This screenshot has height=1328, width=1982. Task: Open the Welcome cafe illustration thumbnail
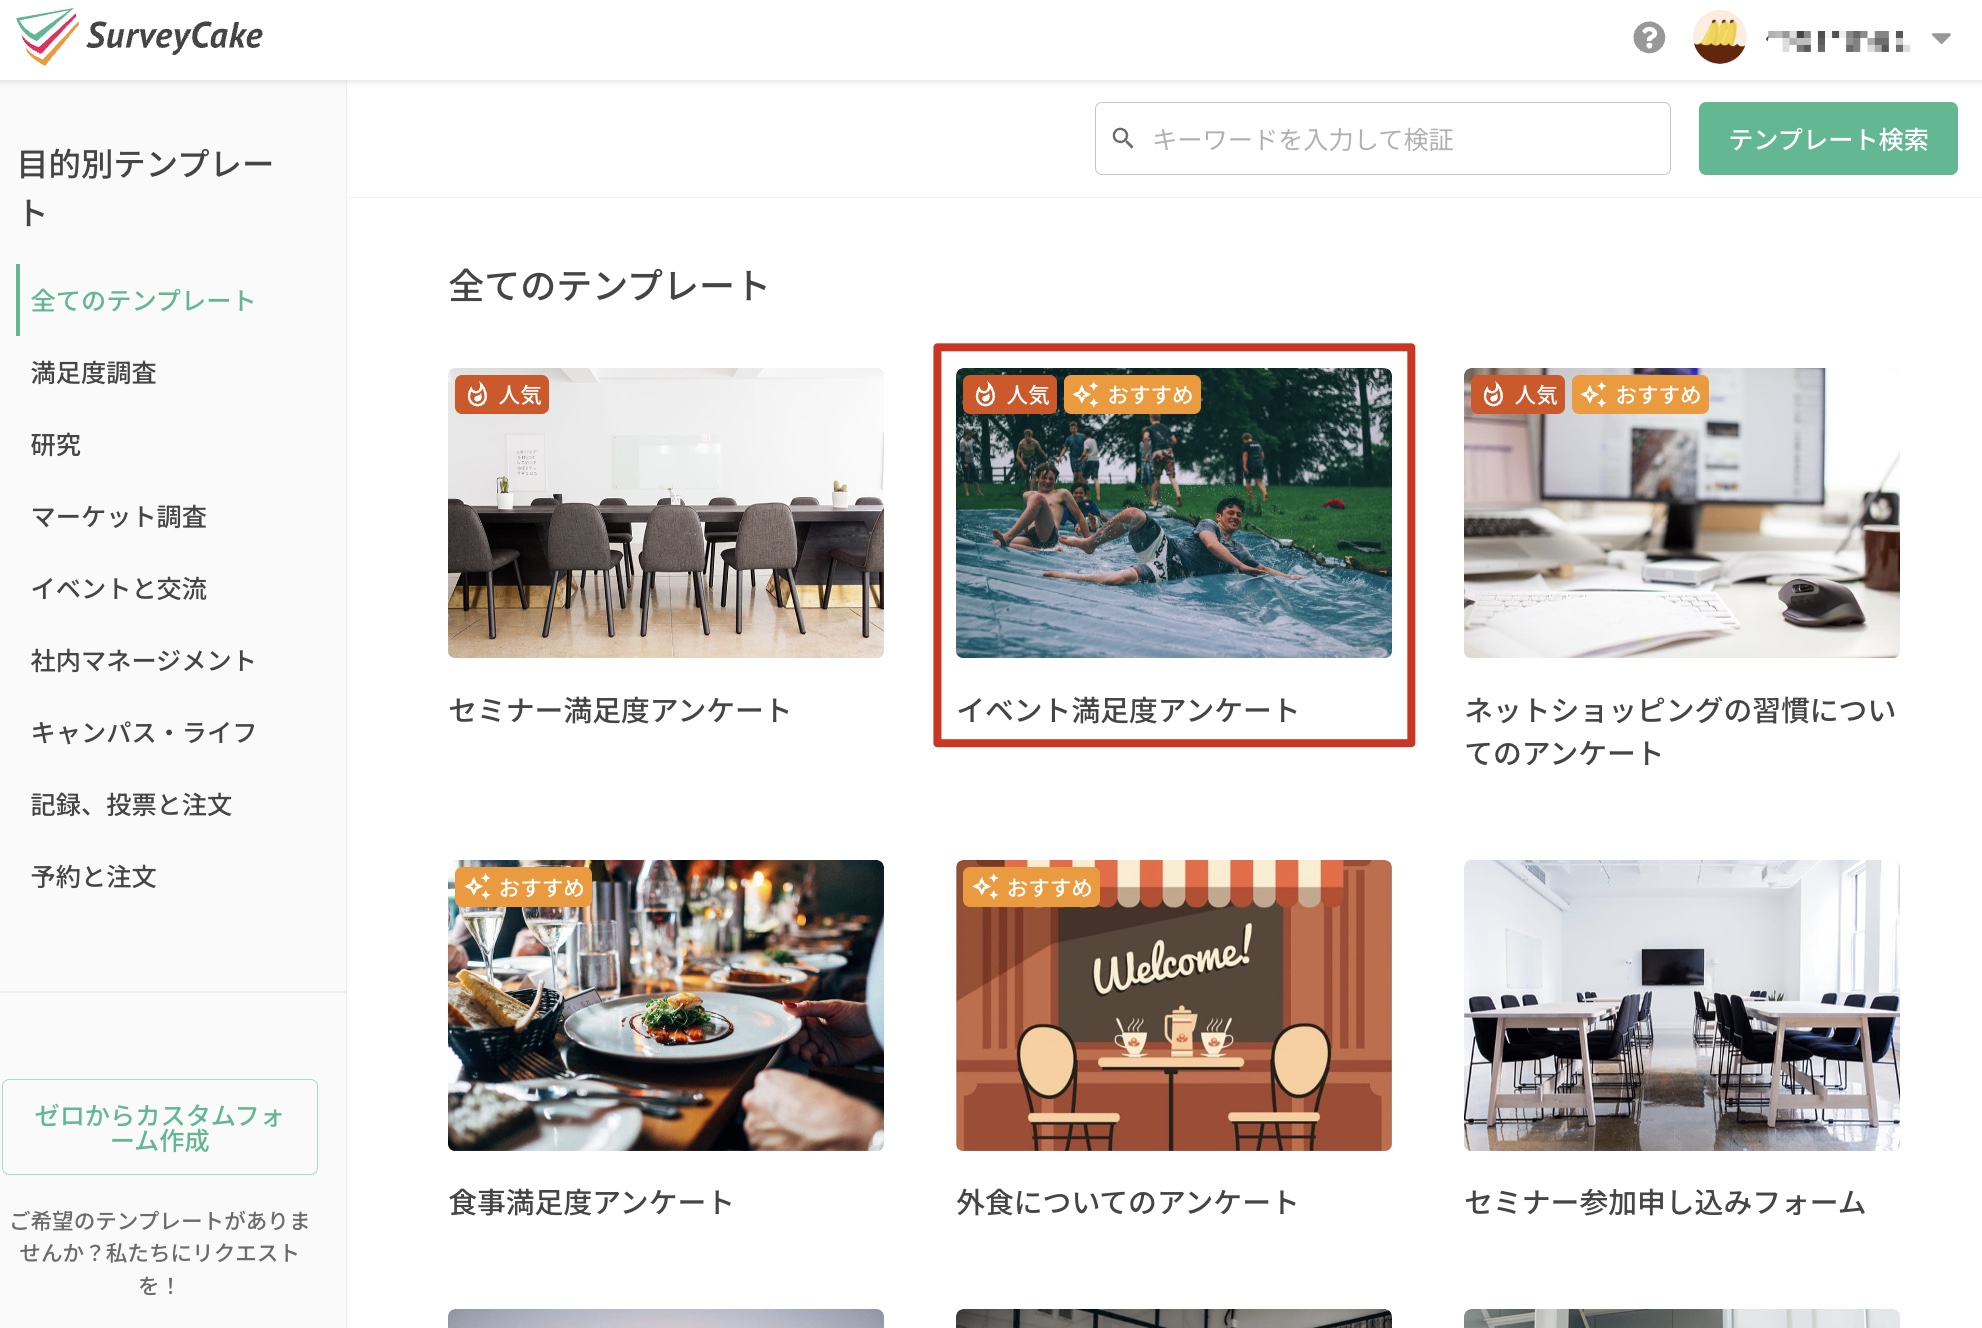pyautogui.click(x=1174, y=1005)
